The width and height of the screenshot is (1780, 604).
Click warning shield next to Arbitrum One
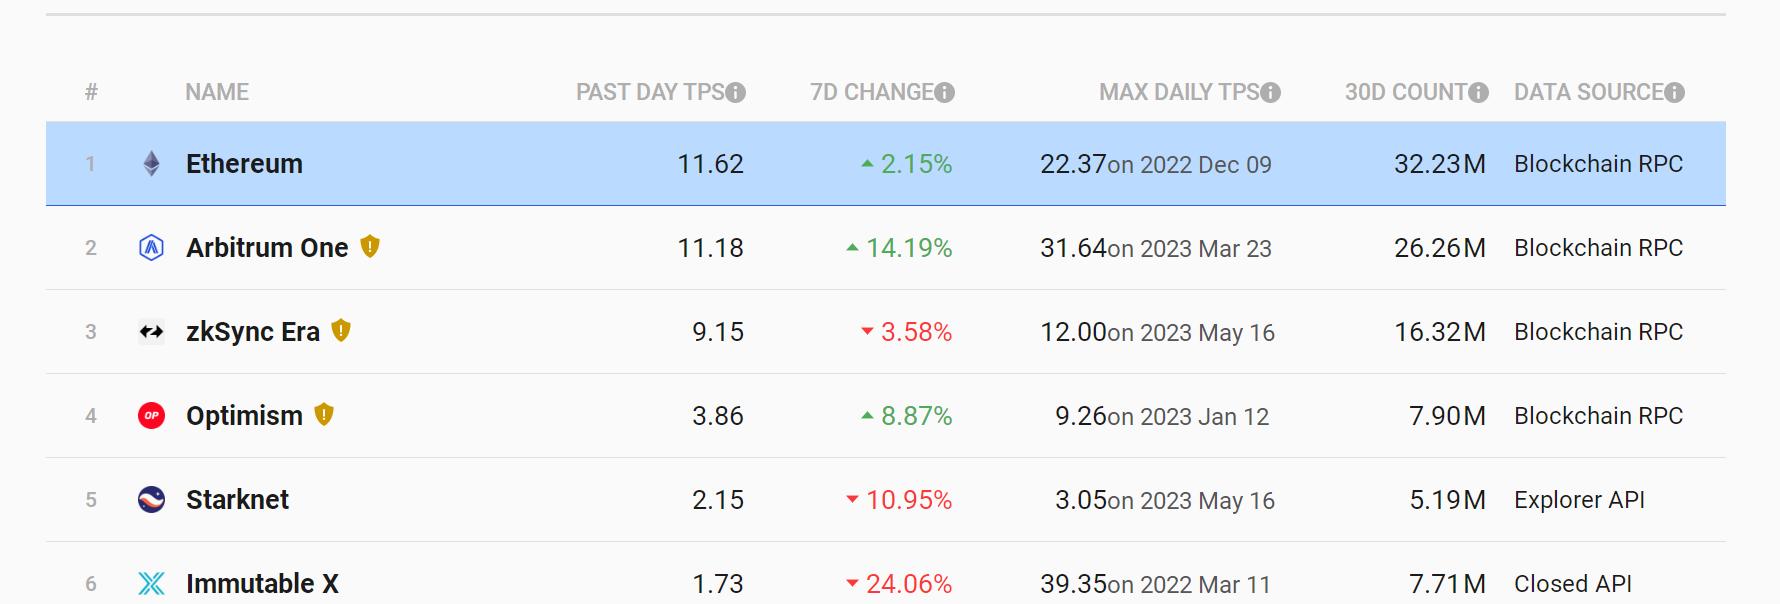370,247
